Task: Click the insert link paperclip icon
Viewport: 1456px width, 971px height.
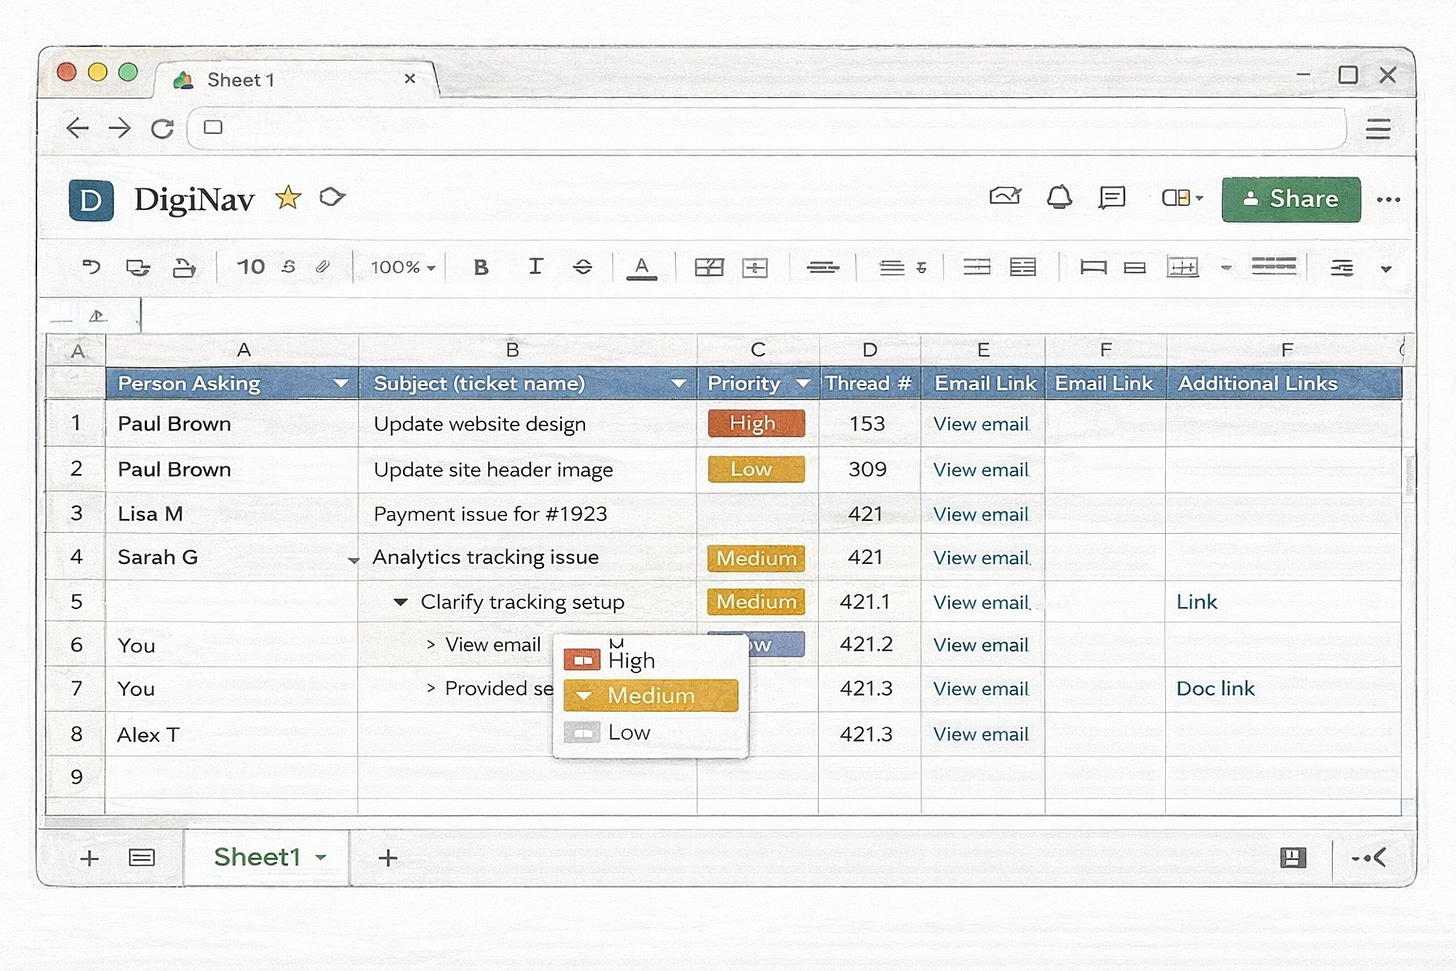Action: click(322, 267)
